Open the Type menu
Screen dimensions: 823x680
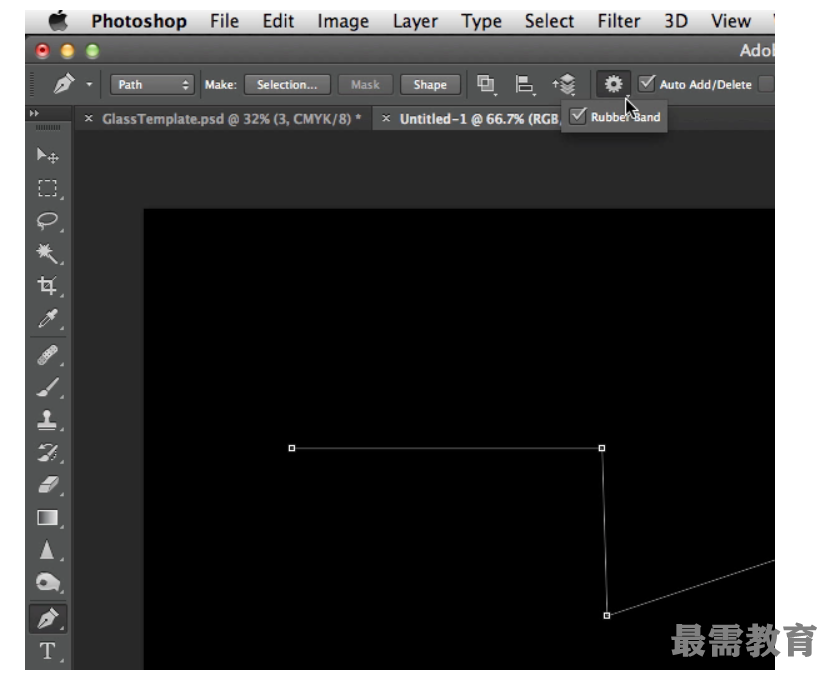(481, 21)
